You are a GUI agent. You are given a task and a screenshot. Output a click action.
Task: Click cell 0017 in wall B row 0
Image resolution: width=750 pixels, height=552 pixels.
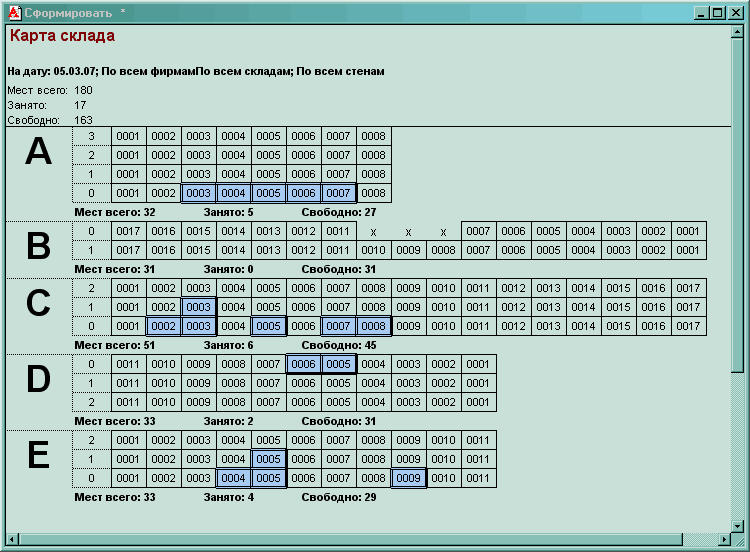[128, 232]
